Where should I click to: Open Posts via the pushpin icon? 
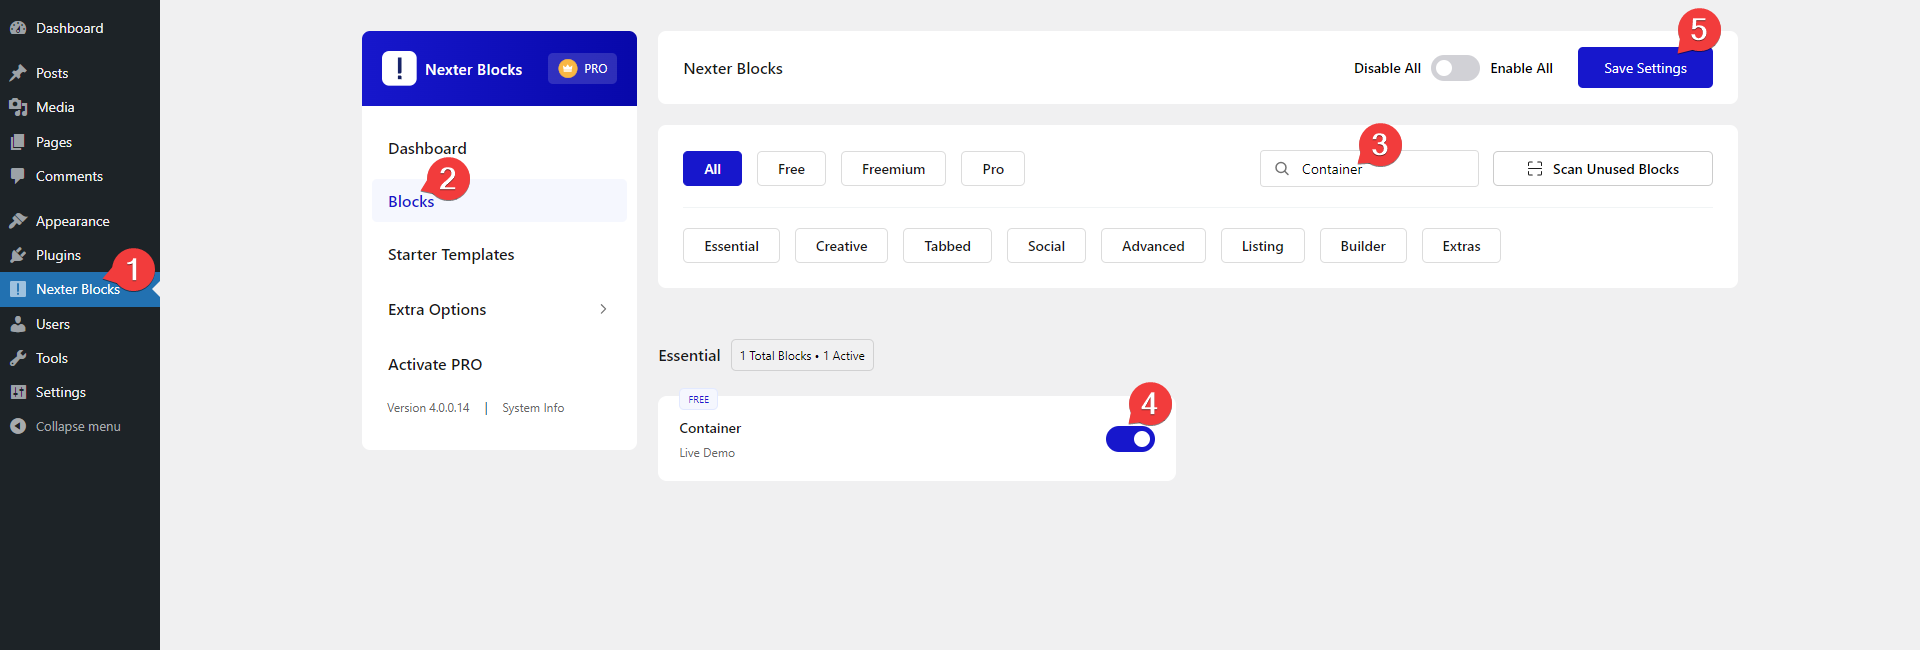pyautogui.click(x=18, y=73)
